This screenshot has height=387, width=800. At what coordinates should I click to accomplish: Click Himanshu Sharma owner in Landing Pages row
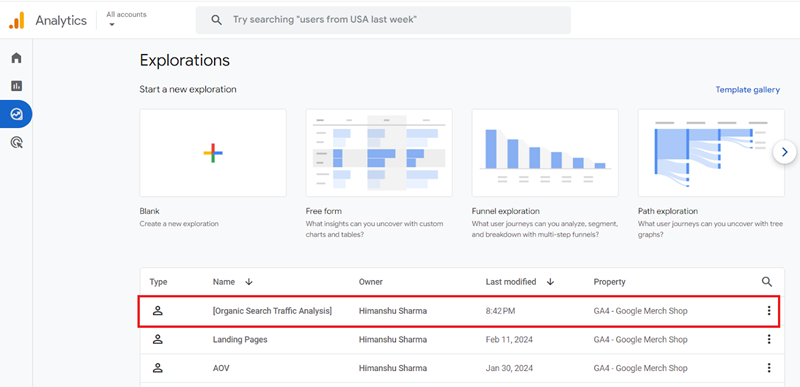click(393, 340)
